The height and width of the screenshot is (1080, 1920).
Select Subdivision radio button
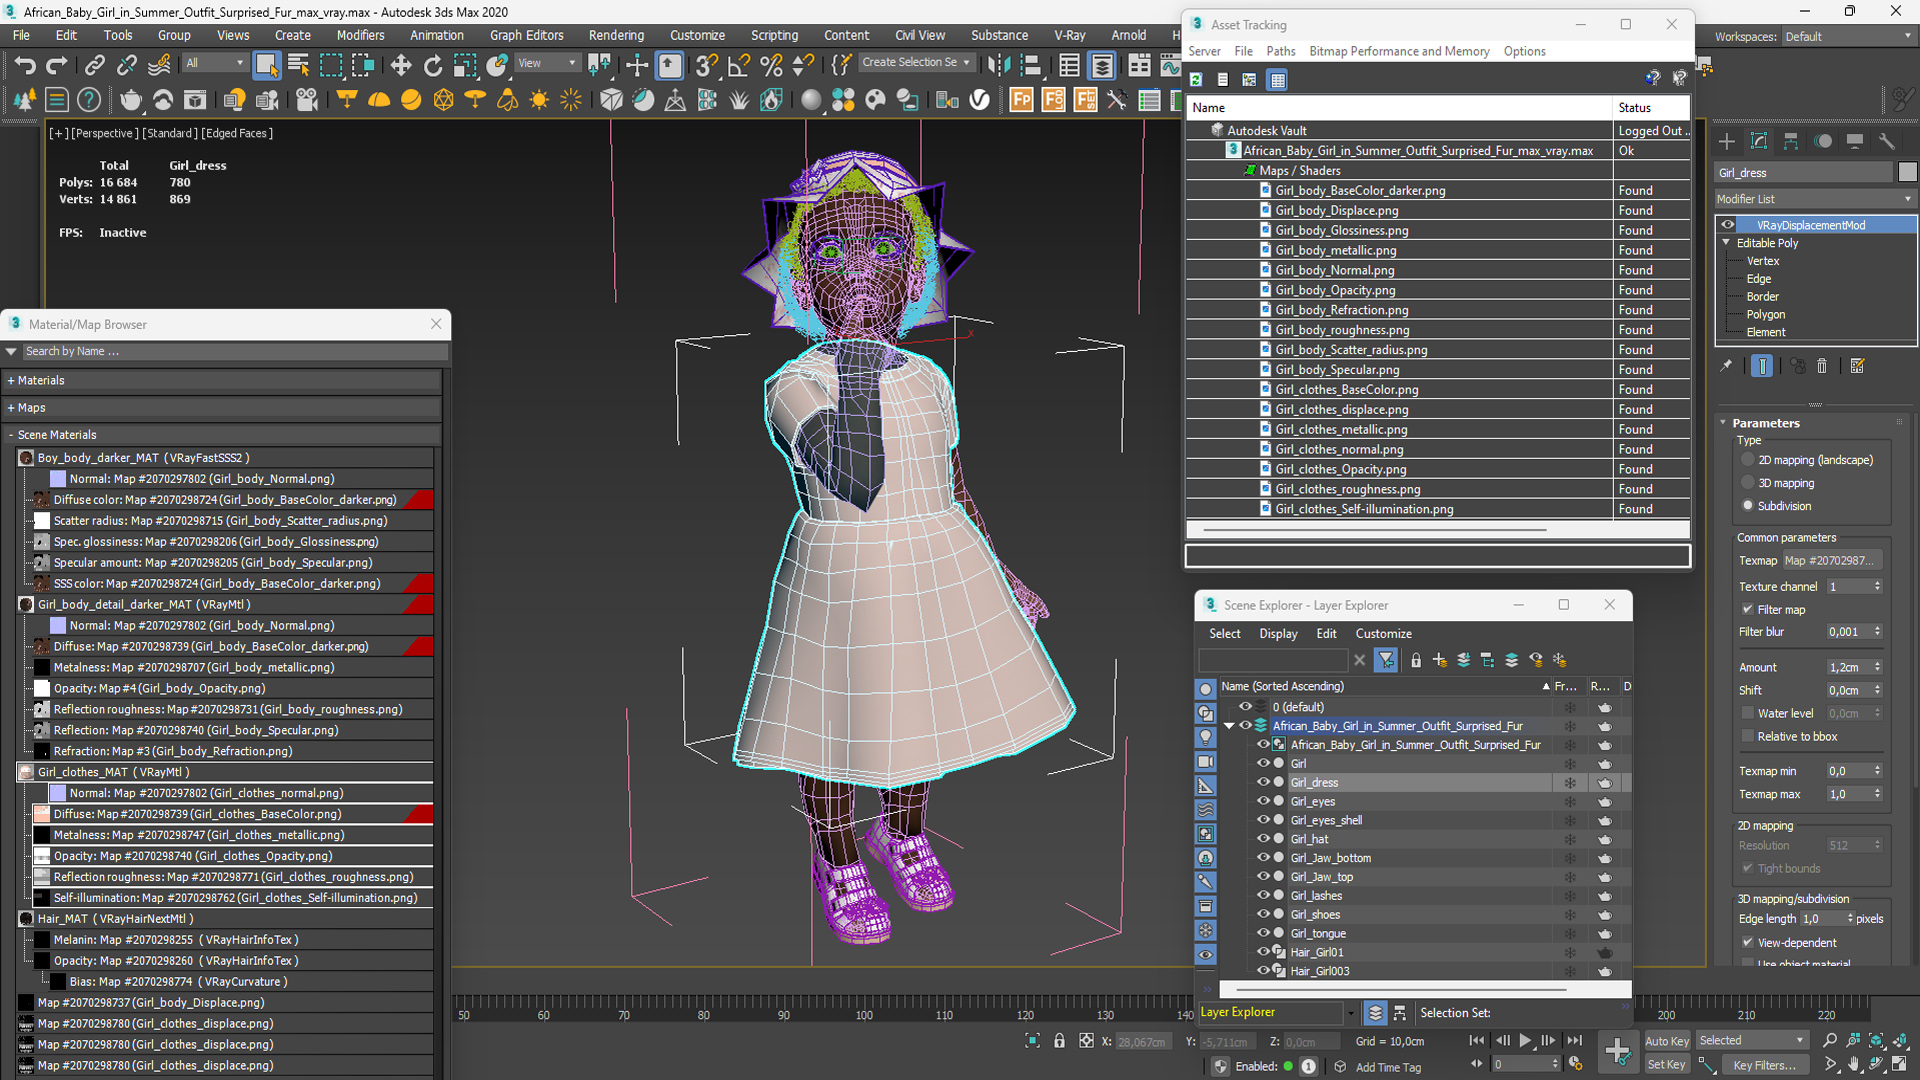[1748, 506]
